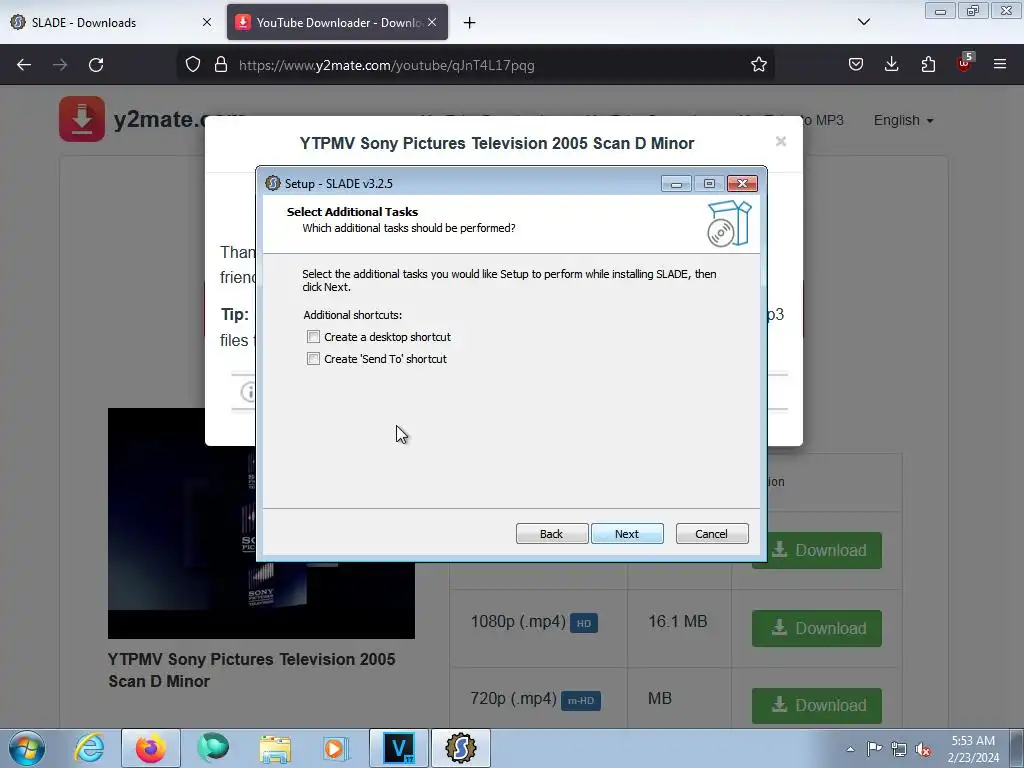The width and height of the screenshot is (1024, 768).
Task: Bookmark this page with star icon
Action: [x=758, y=65]
